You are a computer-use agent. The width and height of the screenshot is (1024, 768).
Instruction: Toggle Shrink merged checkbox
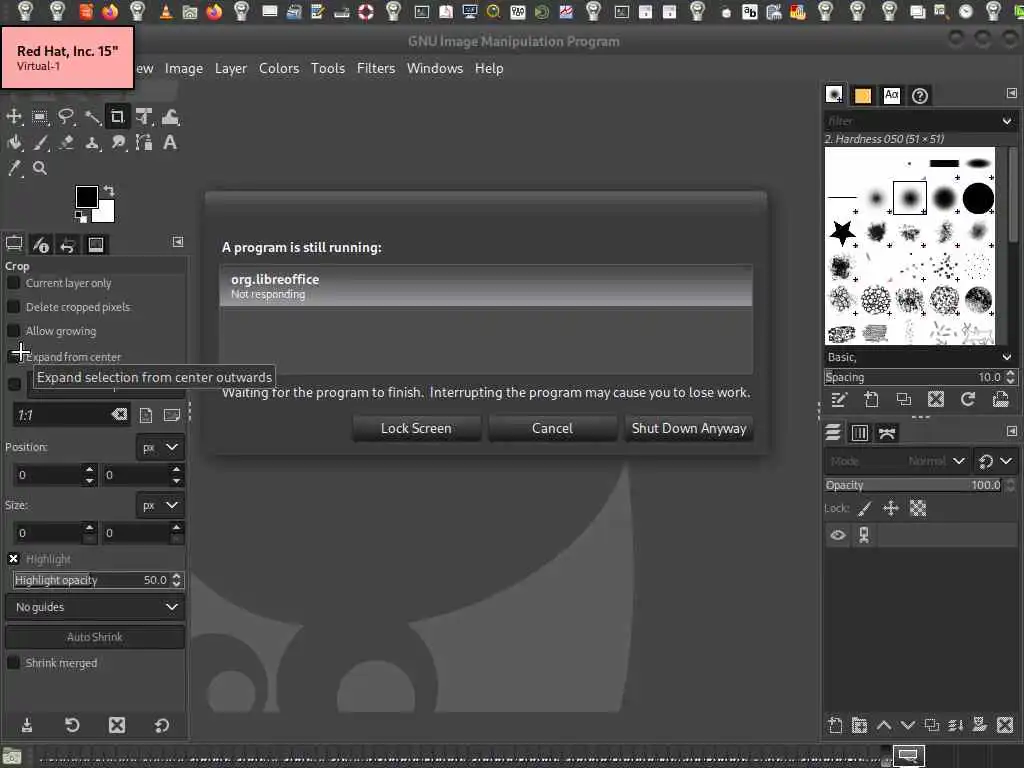[x=13, y=662]
